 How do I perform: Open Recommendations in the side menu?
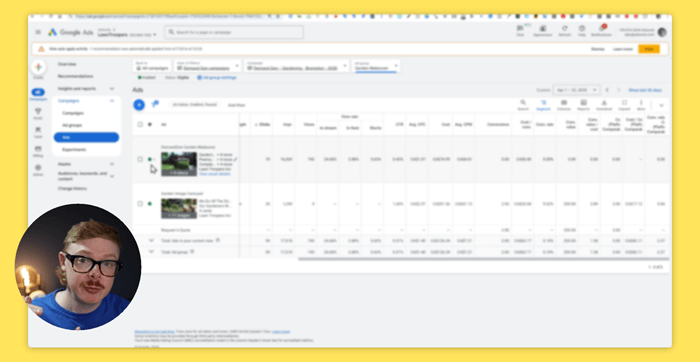(x=75, y=76)
